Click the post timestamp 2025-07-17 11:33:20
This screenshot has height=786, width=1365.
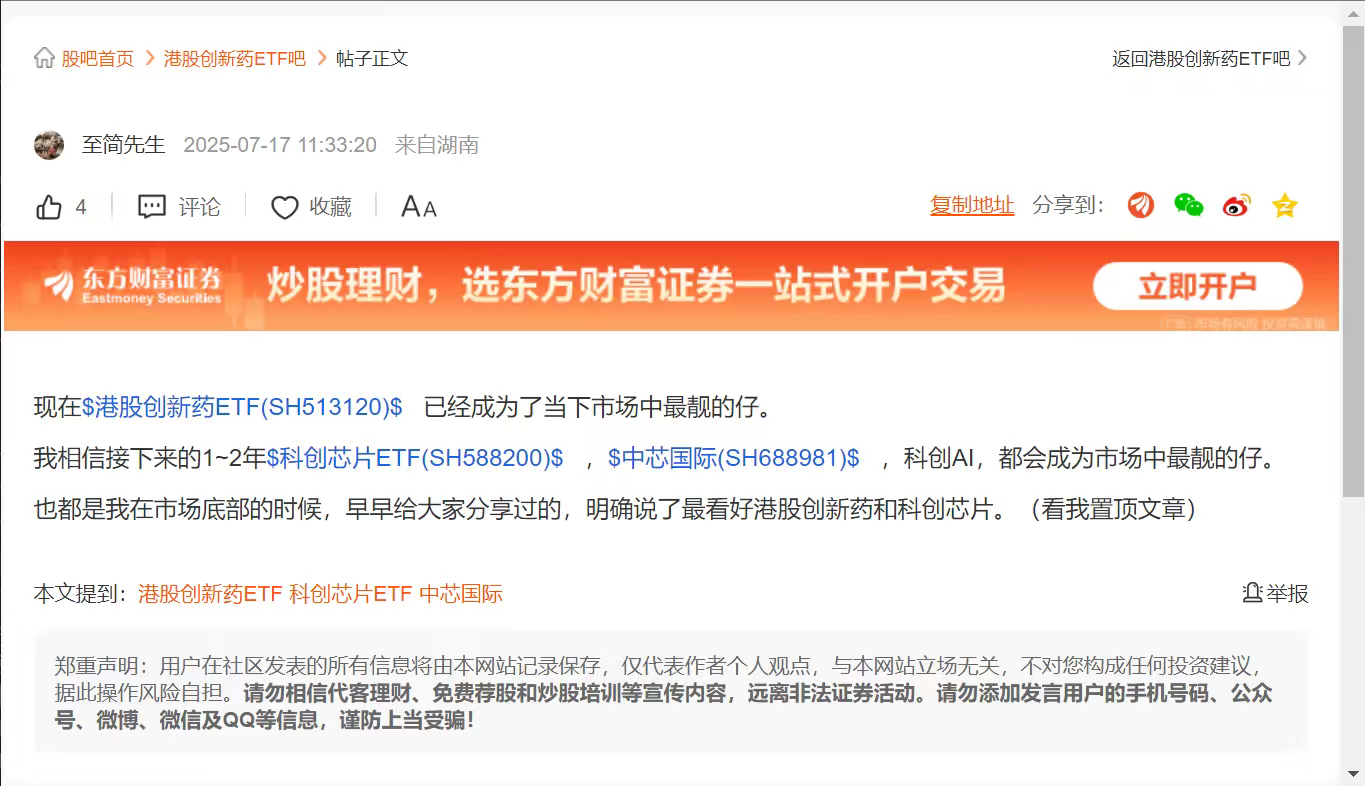[x=280, y=145]
